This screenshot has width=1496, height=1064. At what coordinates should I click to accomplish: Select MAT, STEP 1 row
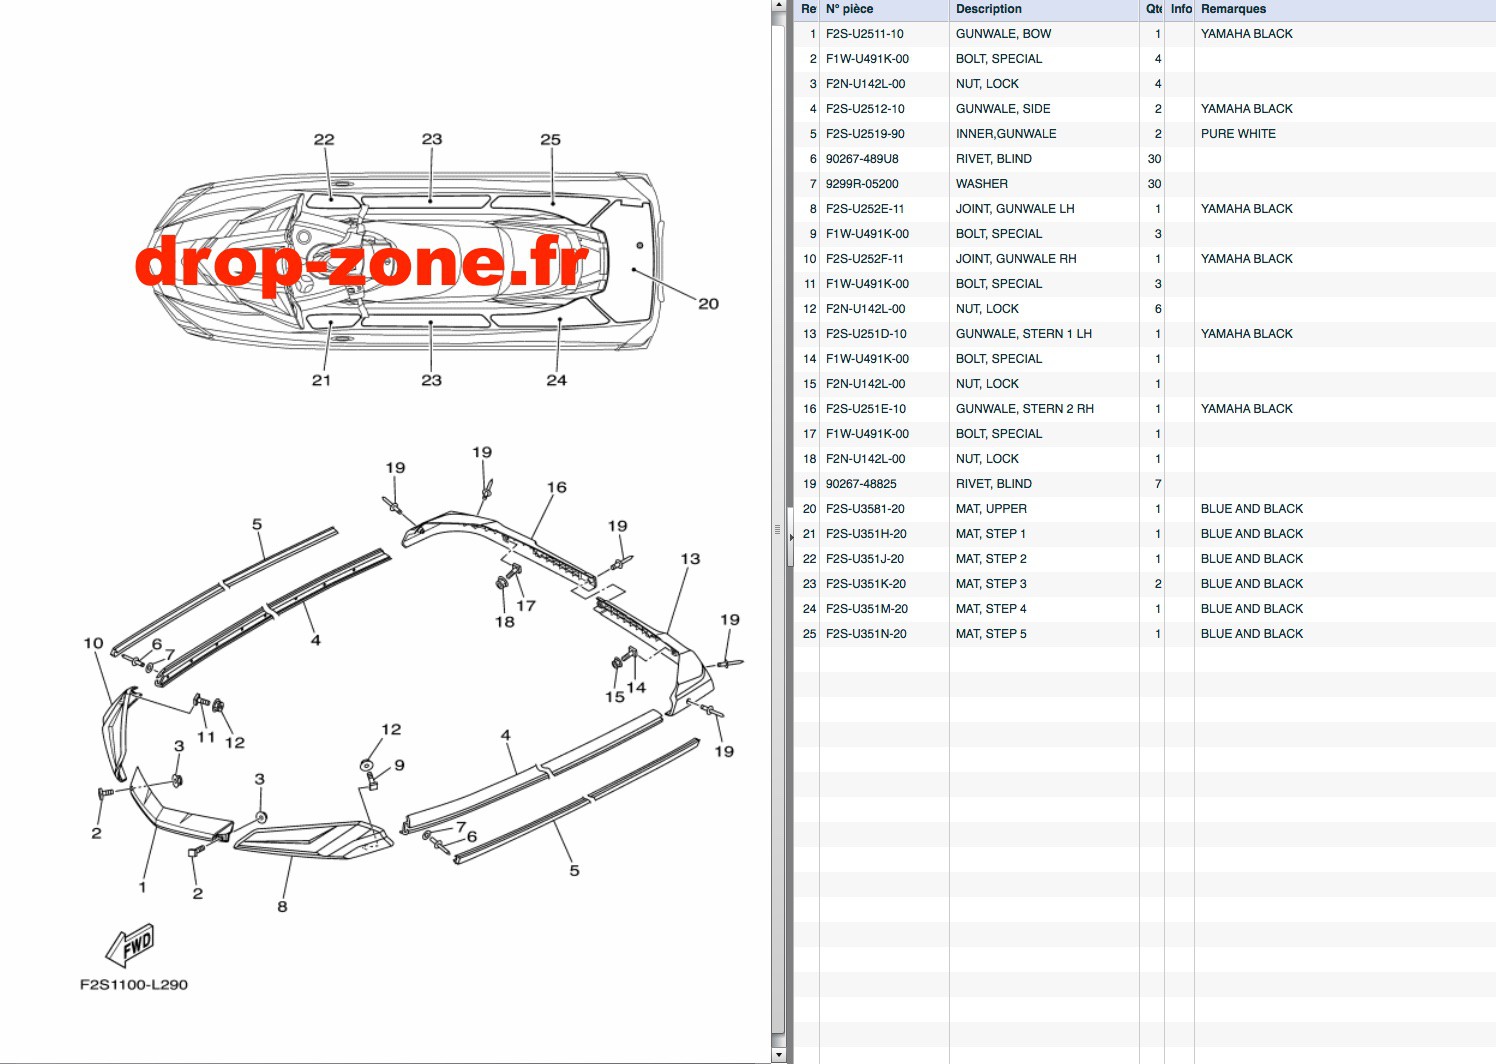[x=1145, y=534]
